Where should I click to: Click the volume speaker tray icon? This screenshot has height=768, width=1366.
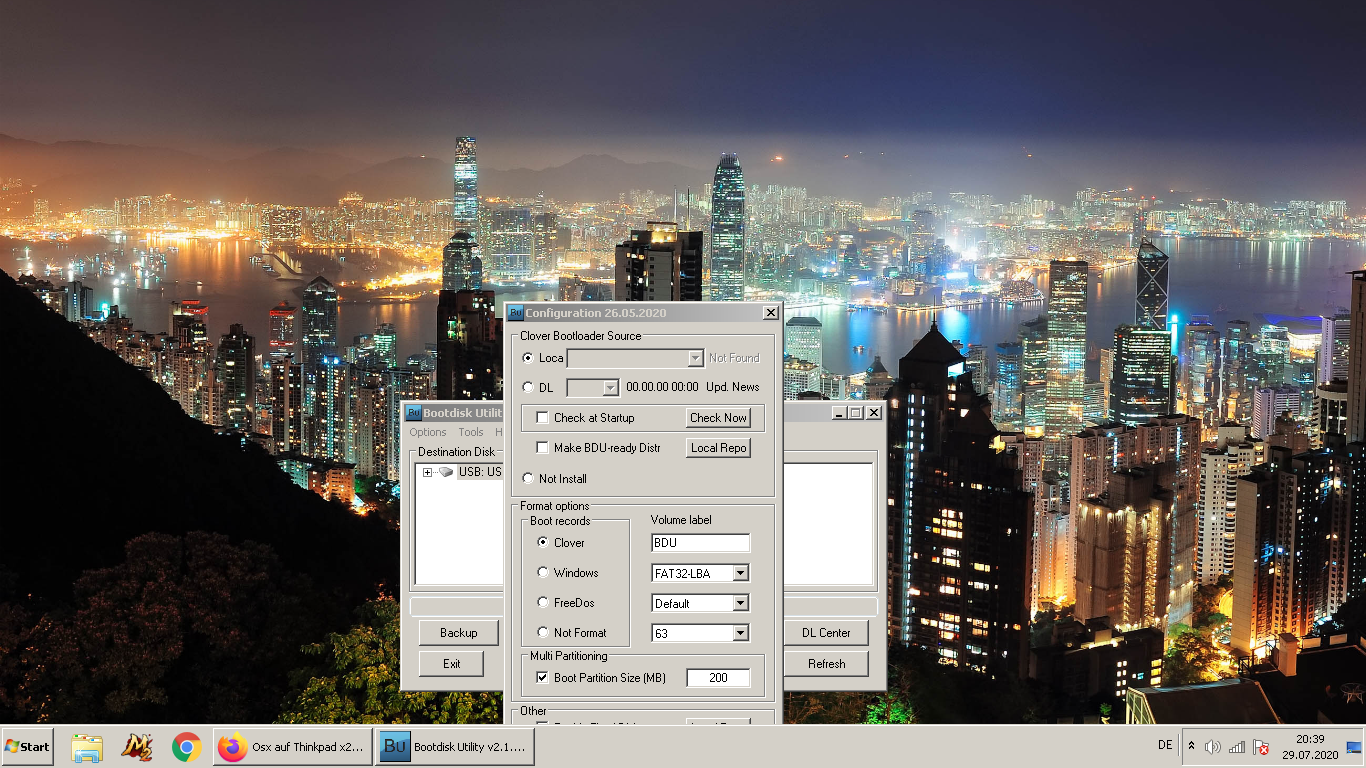coord(1213,747)
